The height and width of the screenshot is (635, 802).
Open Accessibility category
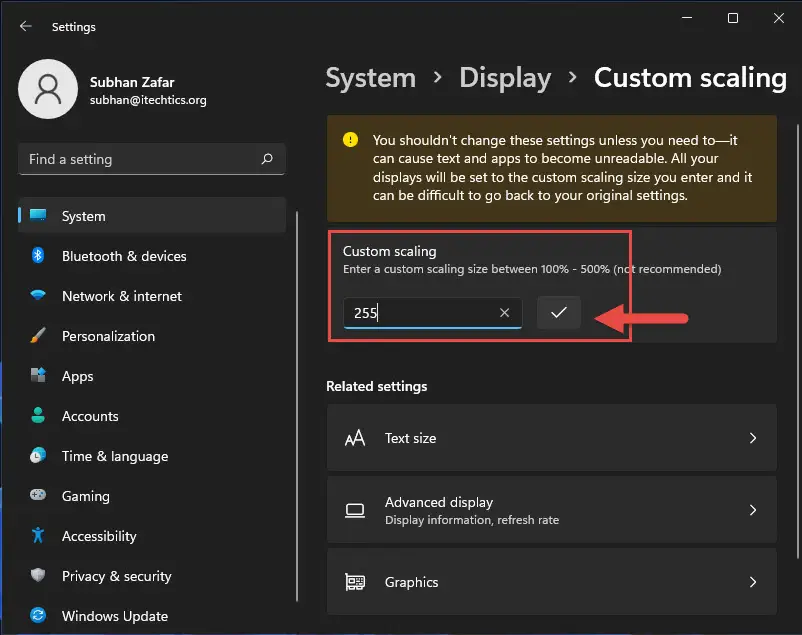point(152,536)
